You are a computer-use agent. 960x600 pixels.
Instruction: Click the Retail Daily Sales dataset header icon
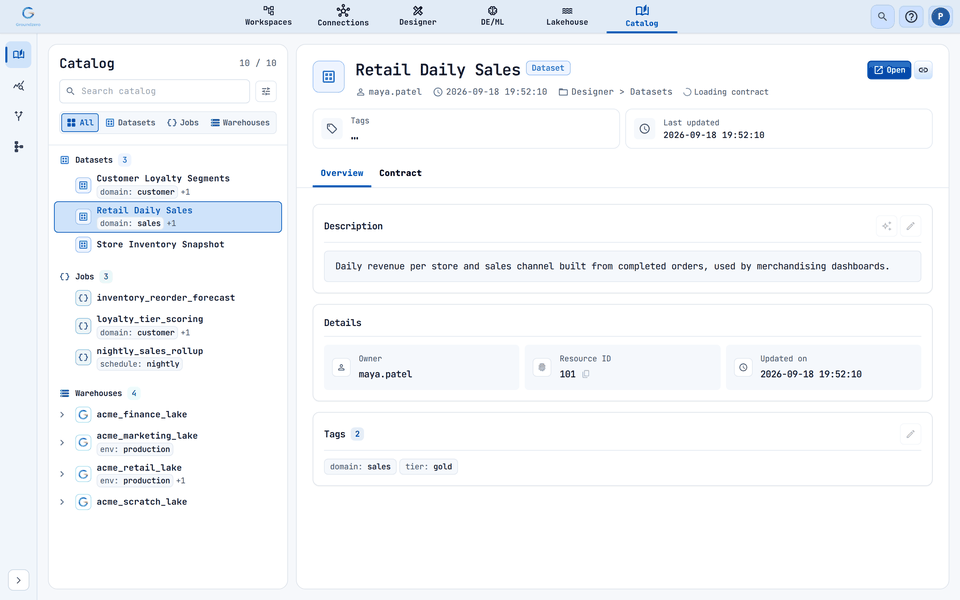point(329,77)
